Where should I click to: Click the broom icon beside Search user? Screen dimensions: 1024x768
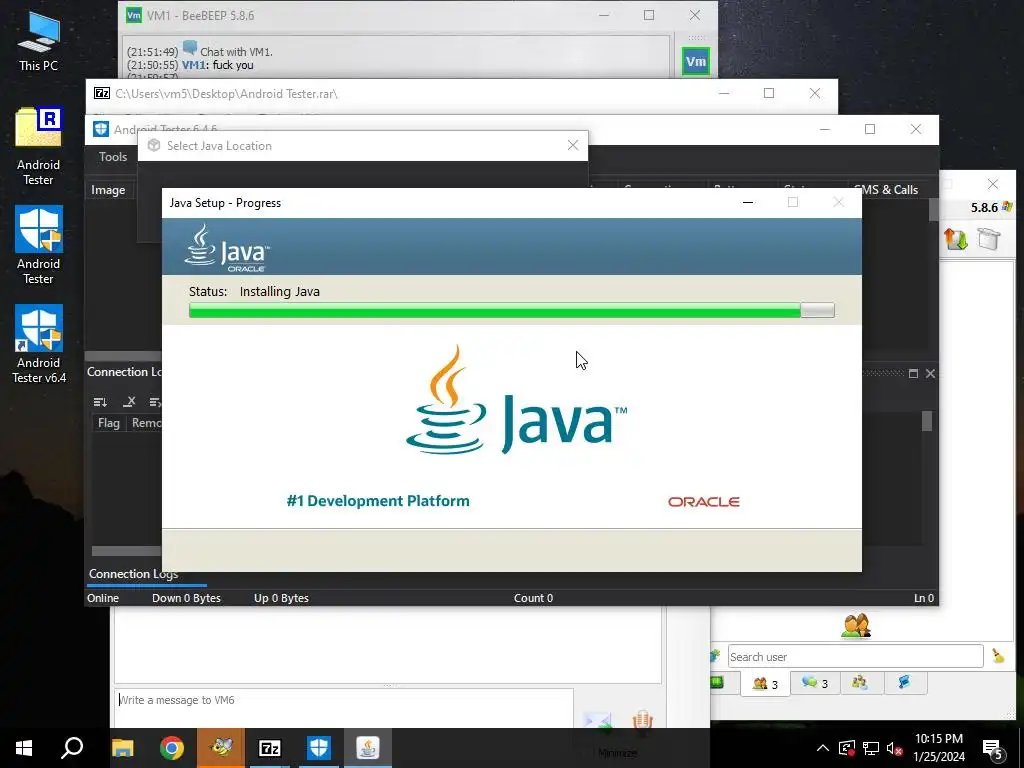pyautogui.click(x=998, y=656)
